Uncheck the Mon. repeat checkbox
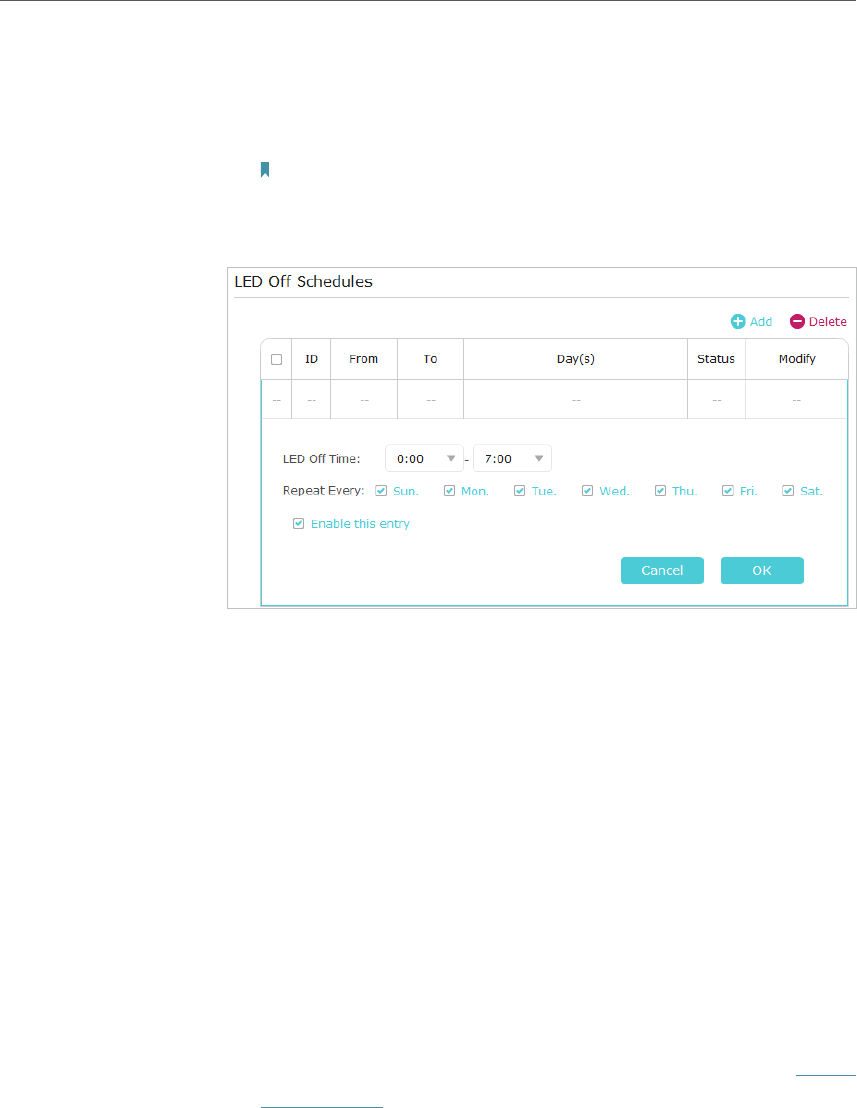The width and height of the screenshot is (857, 1108). pos(449,490)
